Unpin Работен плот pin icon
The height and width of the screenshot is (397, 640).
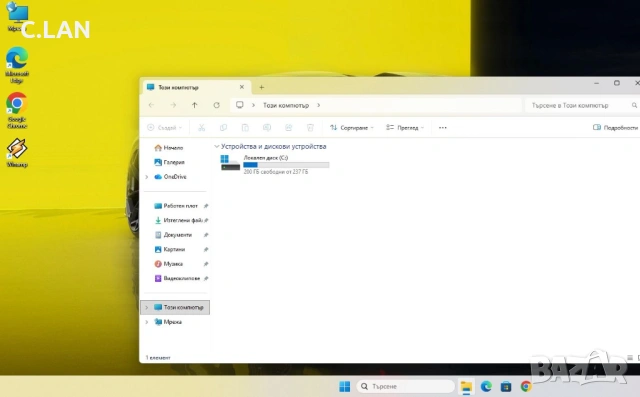[x=206, y=206]
